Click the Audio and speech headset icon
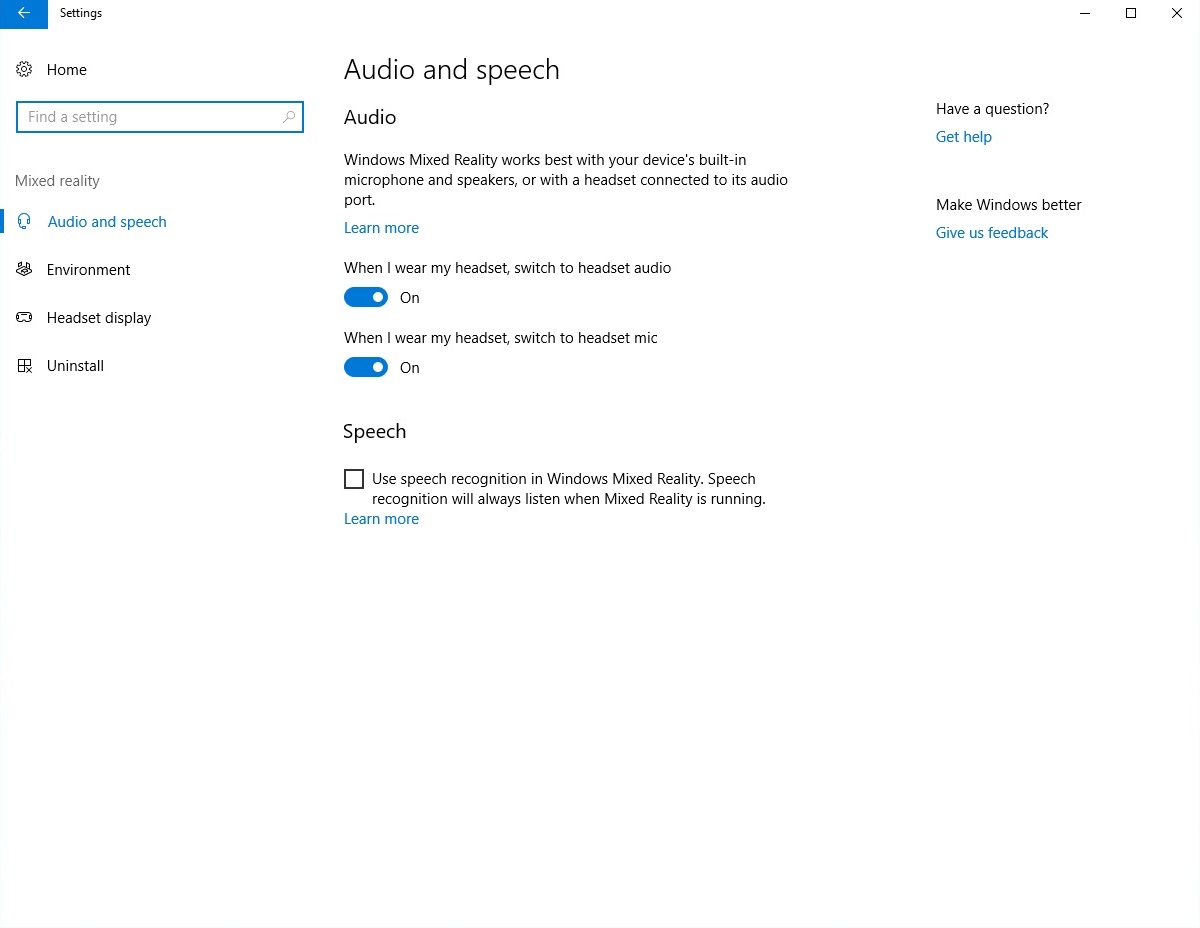 (x=25, y=222)
